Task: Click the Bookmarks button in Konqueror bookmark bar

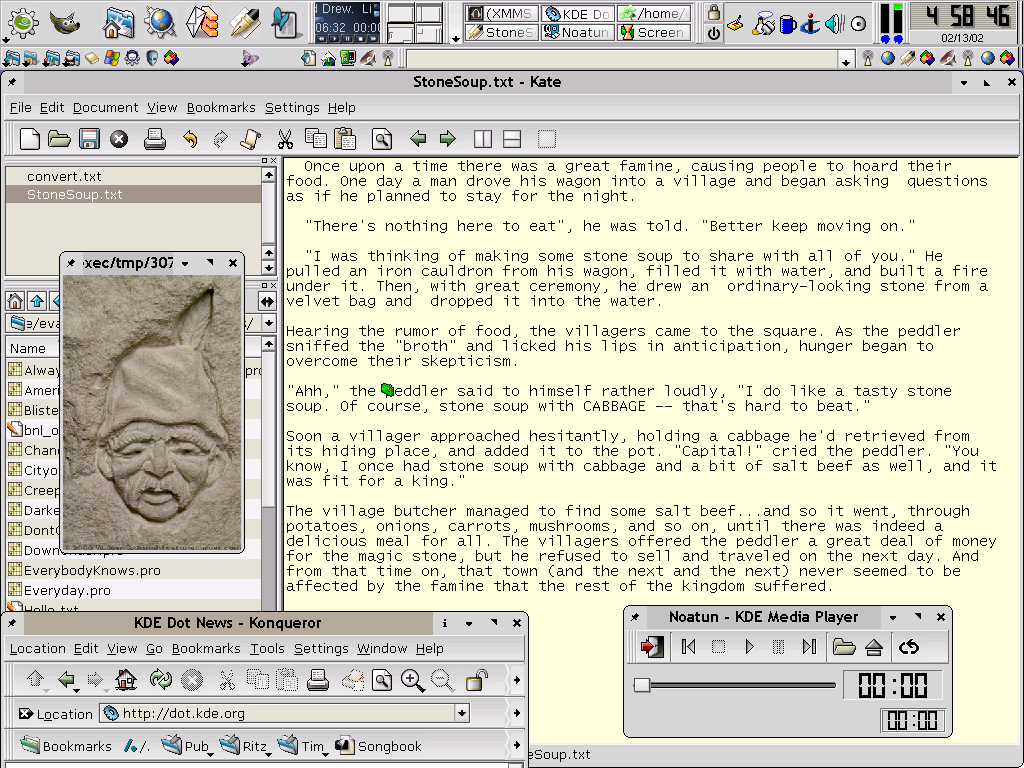Action: 65,746
